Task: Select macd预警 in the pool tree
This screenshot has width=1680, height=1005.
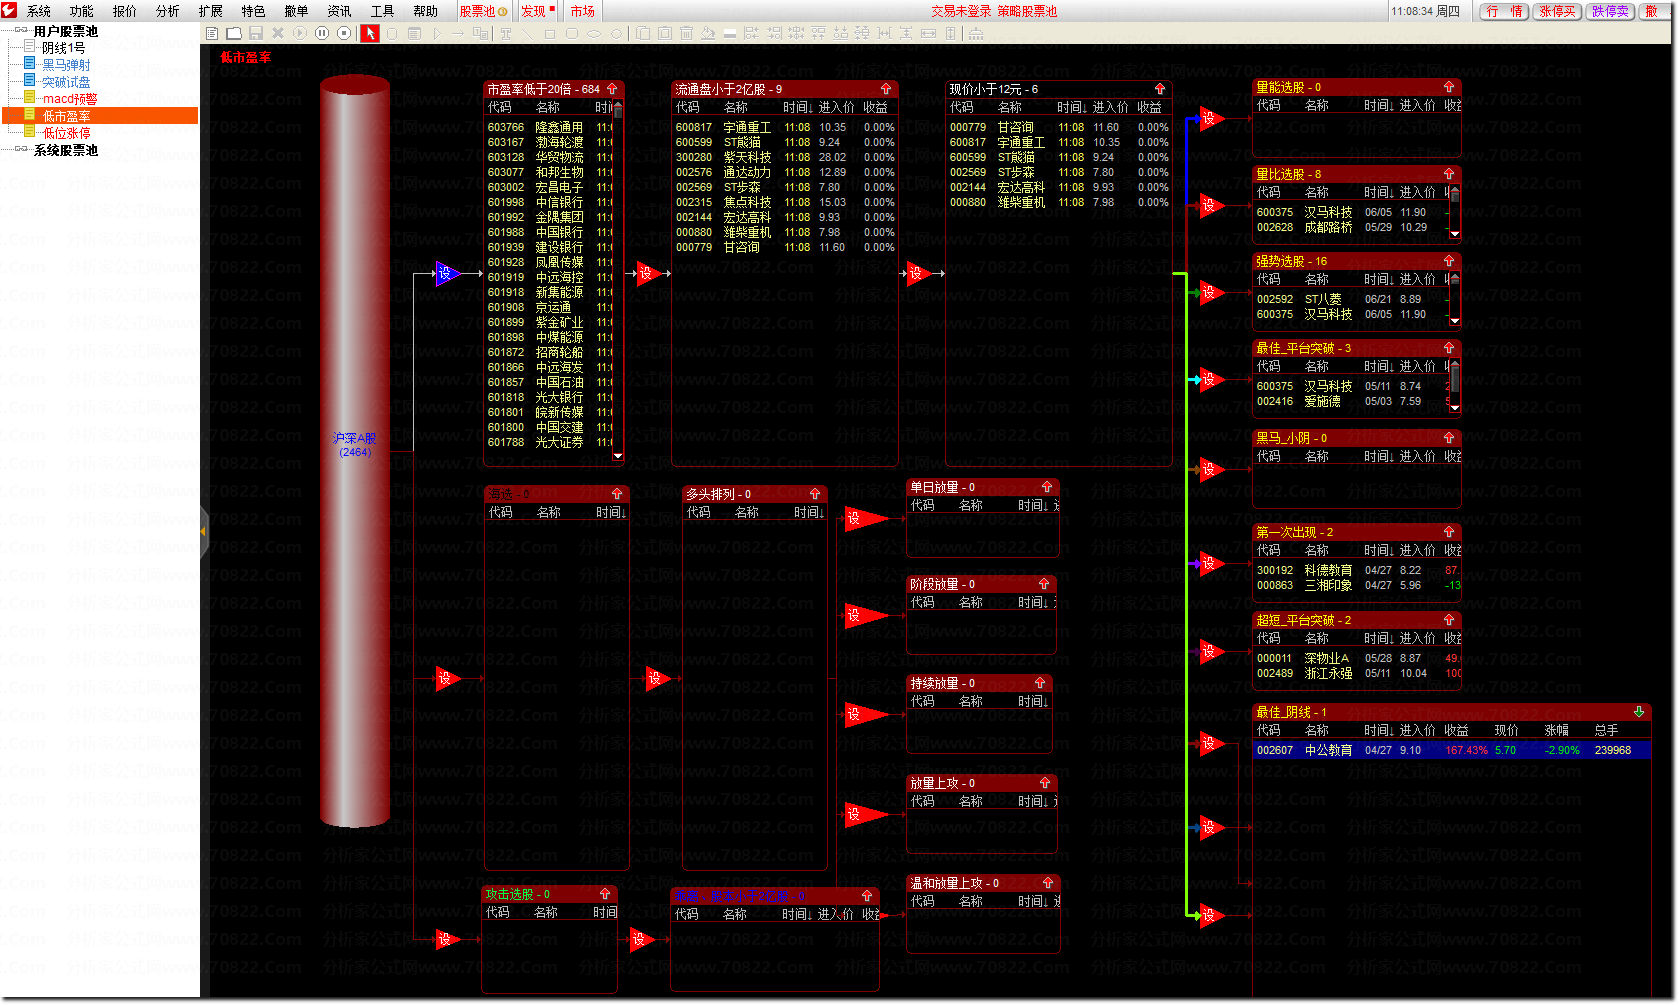Action: pyautogui.click(x=70, y=99)
